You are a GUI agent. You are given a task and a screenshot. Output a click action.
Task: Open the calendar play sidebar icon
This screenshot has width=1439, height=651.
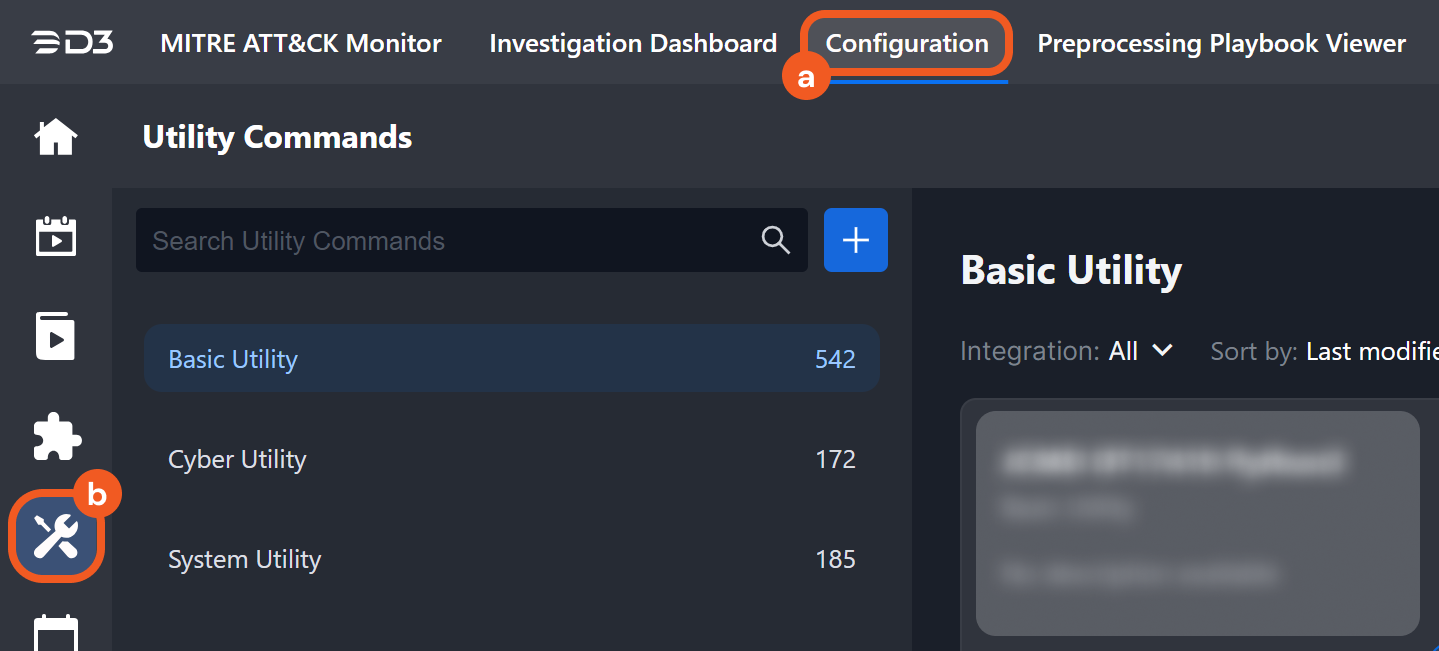pyautogui.click(x=56, y=237)
